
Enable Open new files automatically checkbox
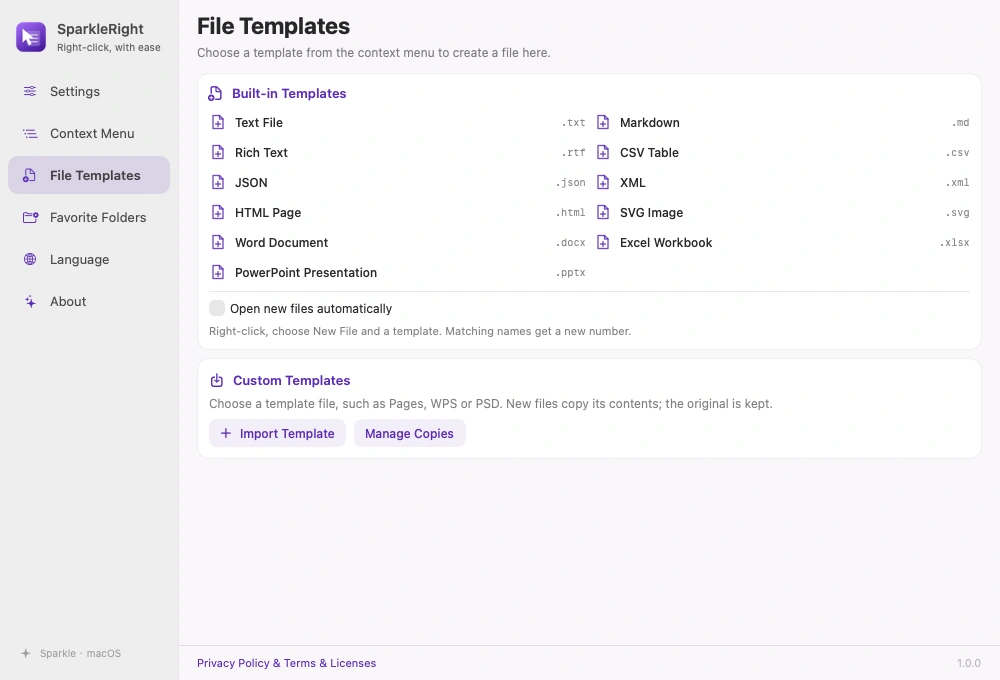point(217,308)
